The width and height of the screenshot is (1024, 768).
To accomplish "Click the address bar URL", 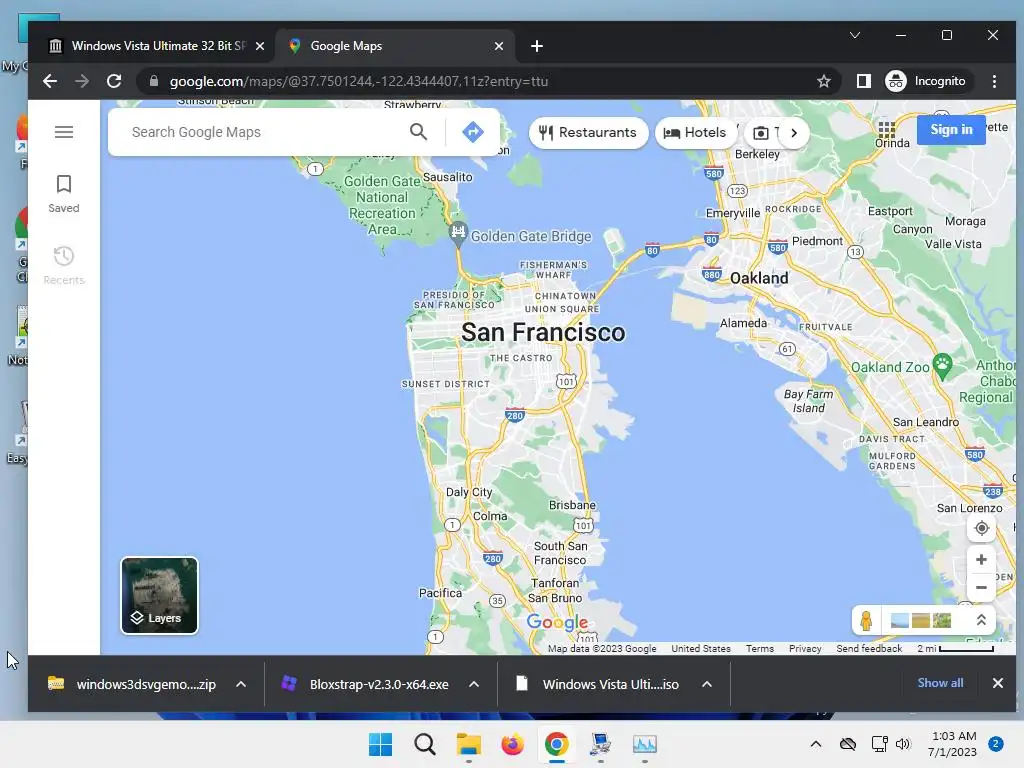I will pyautogui.click(x=359, y=81).
